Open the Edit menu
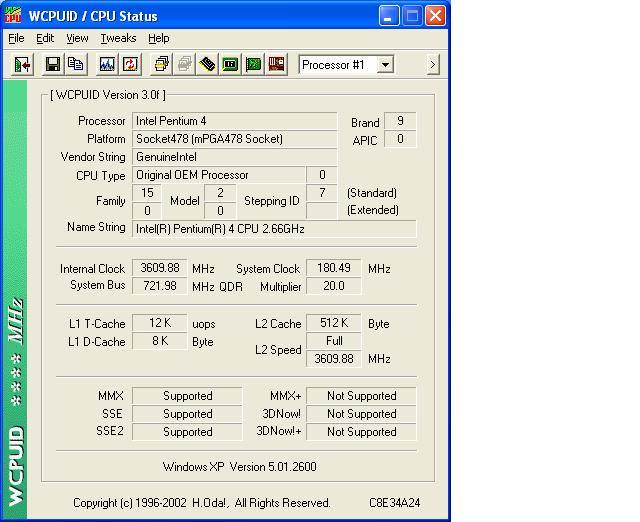This screenshot has height=522, width=640. (45, 38)
